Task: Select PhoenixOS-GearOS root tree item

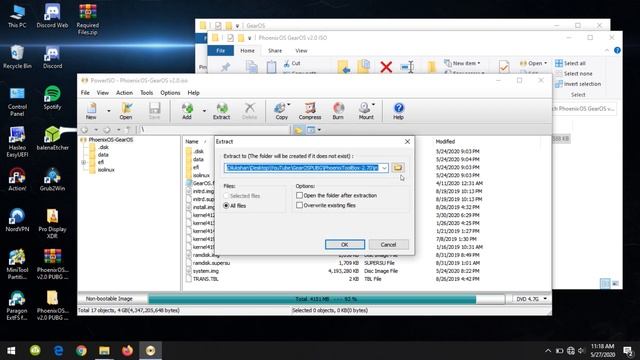Action: pos(110,140)
